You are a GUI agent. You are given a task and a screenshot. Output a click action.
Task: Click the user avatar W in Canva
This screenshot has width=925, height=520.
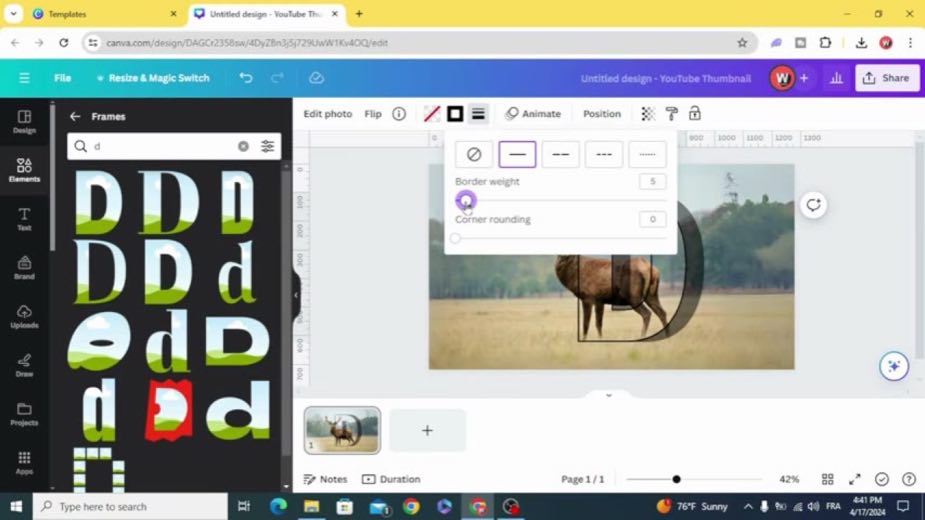pos(782,78)
